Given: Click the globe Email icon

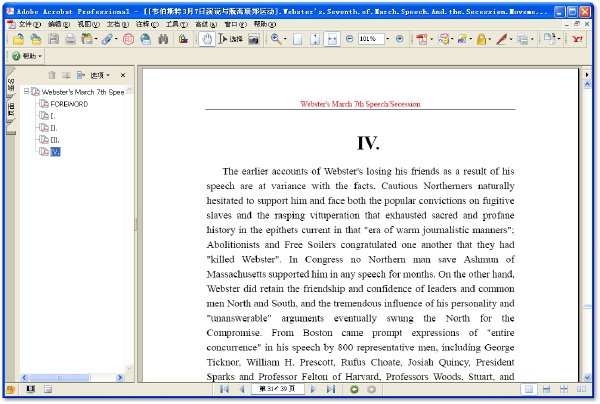Looking at the screenshot, I should coord(145,39).
